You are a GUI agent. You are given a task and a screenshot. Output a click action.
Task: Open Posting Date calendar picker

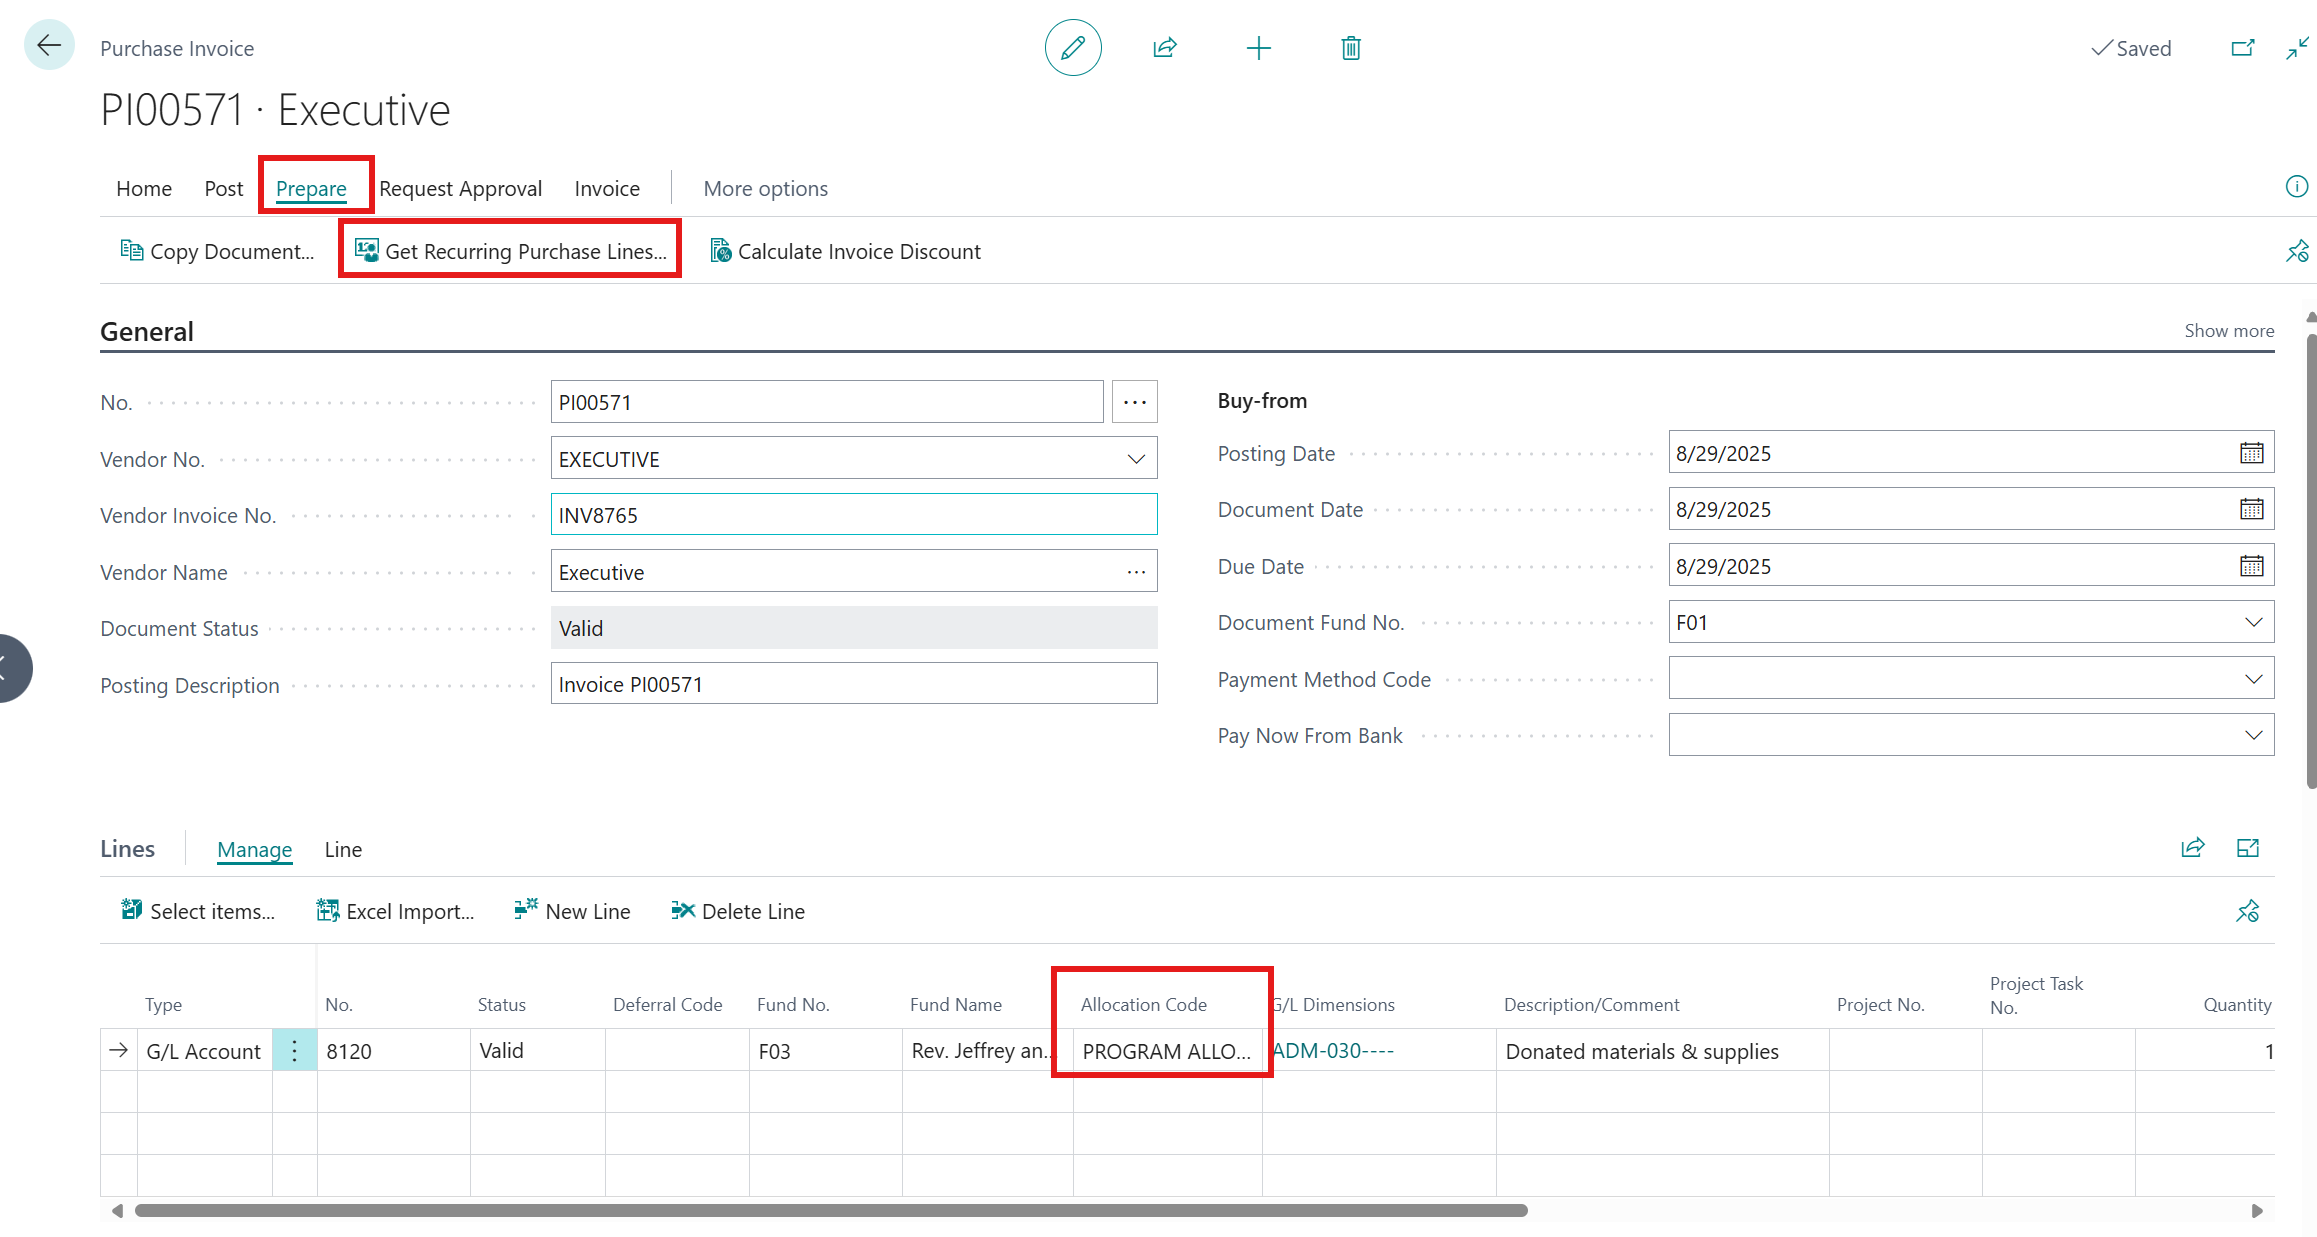click(2251, 454)
